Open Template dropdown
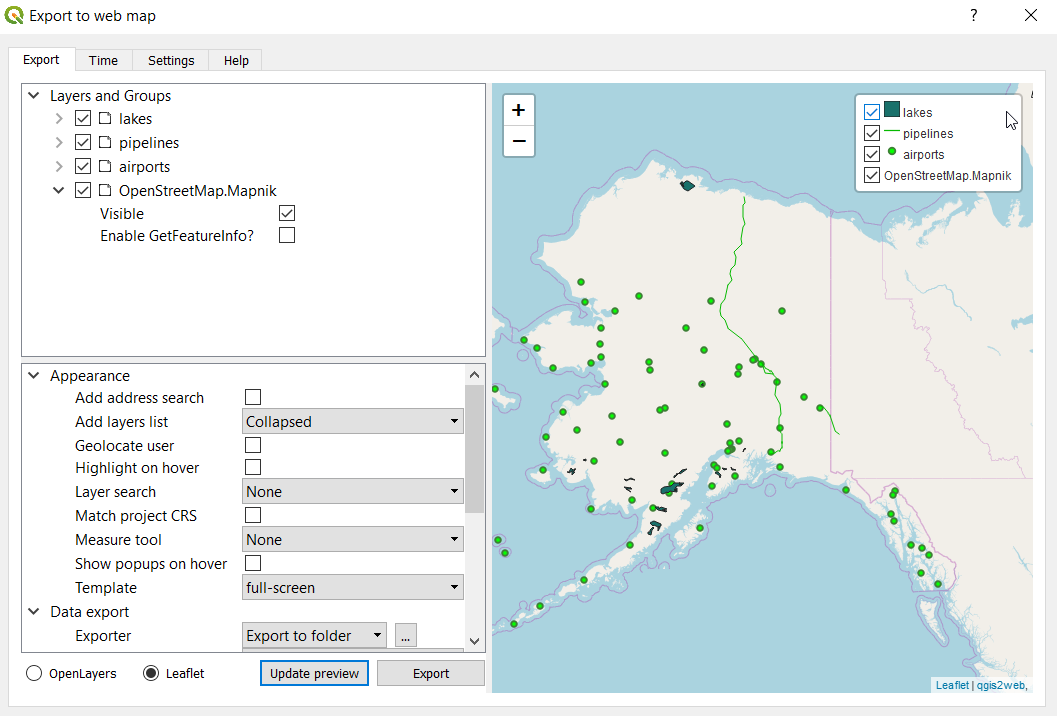This screenshot has width=1057, height=716. pyautogui.click(x=353, y=587)
